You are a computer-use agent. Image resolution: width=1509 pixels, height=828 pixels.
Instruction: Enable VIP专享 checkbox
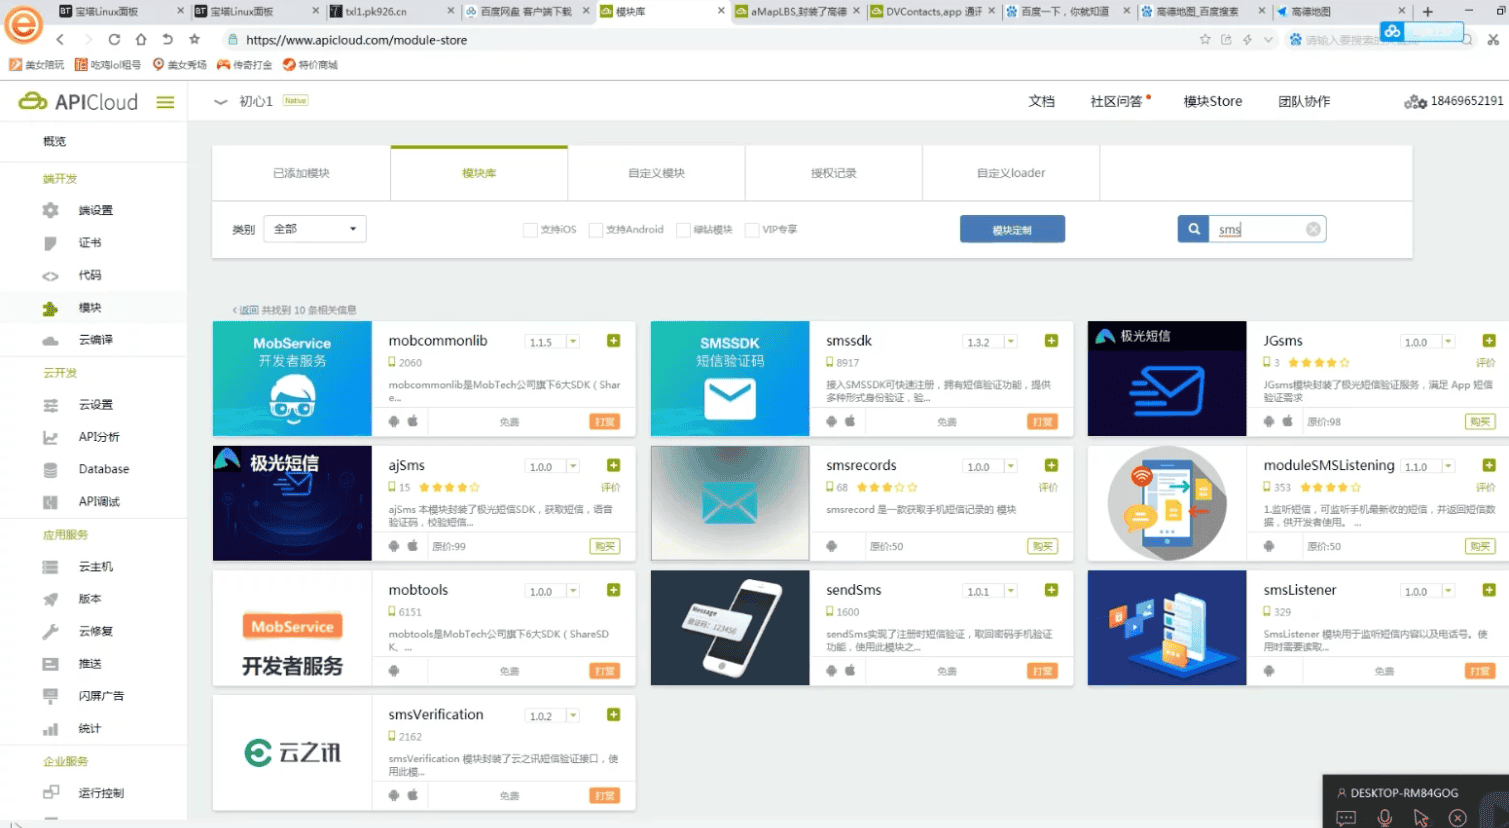(752, 230)
